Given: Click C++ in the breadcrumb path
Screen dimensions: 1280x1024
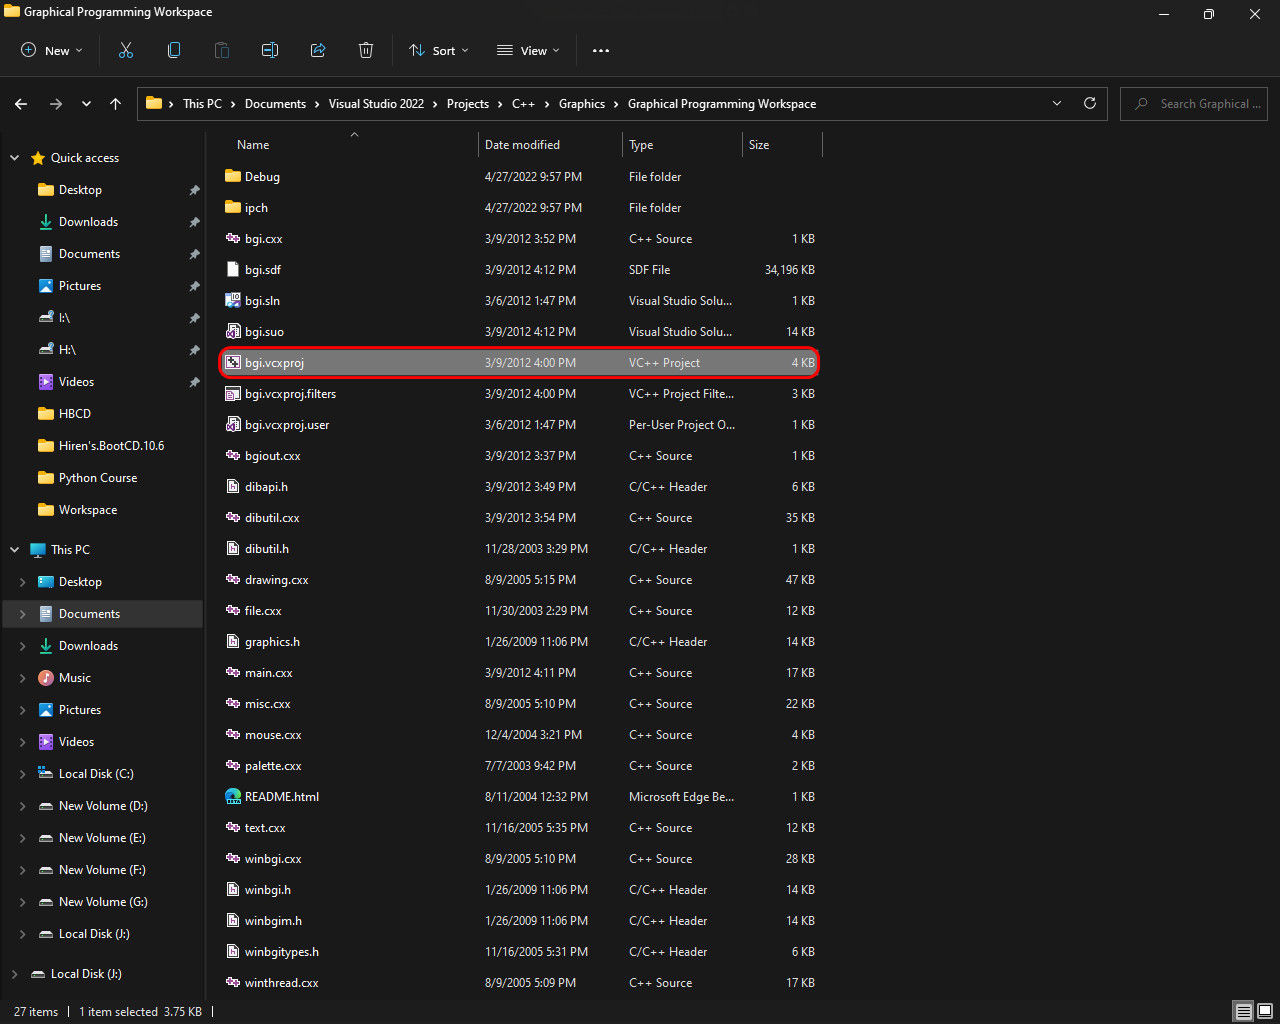Looking at the screenshot, I should click(x=523, y=104).
